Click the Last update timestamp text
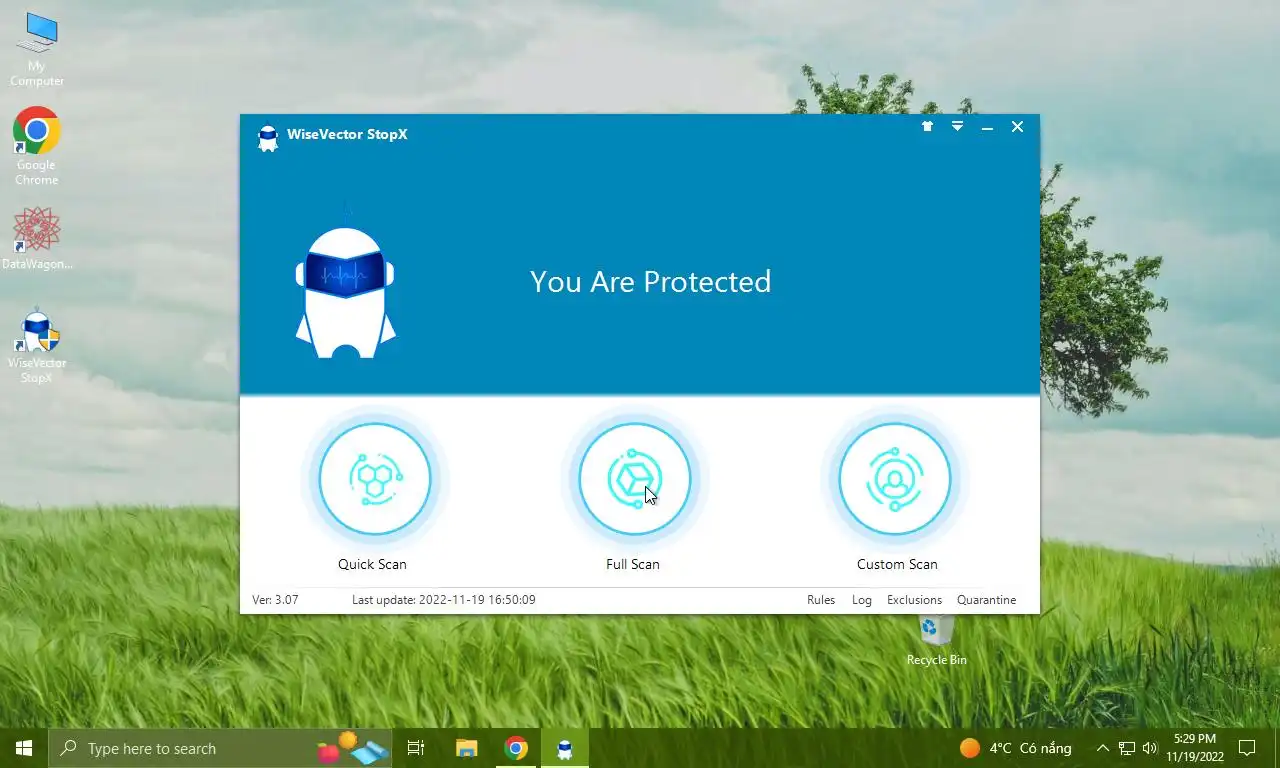The width and height of the screenshot is (1280, 768). [x=444, y=600]
